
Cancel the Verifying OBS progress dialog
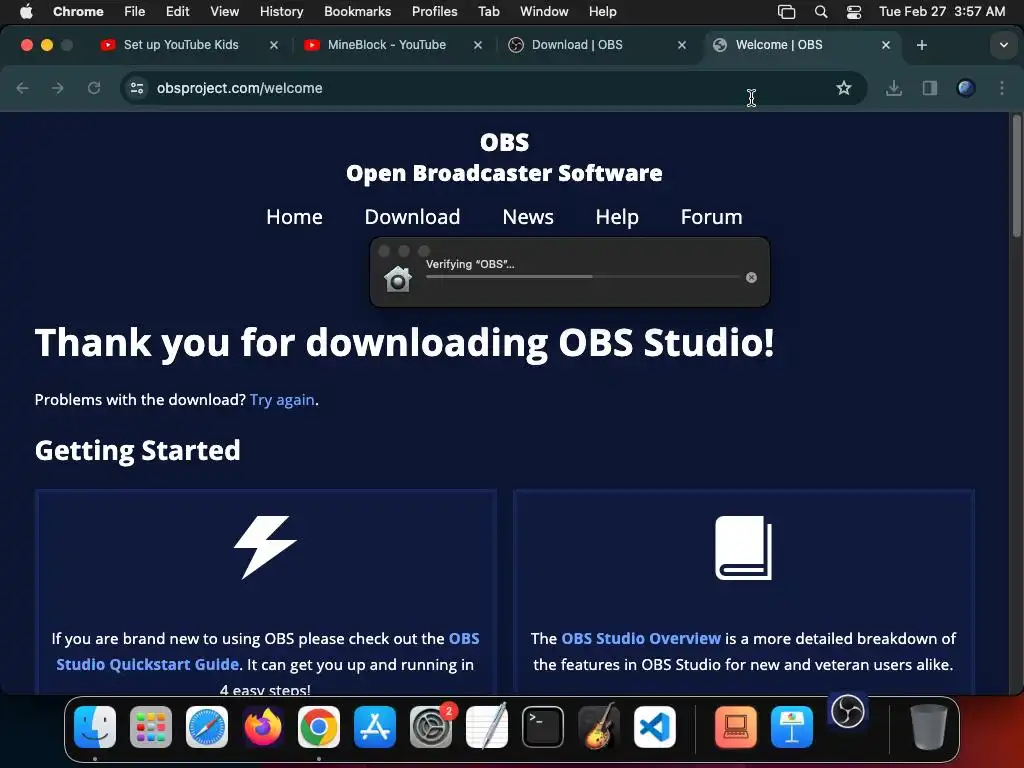(751, 278)
